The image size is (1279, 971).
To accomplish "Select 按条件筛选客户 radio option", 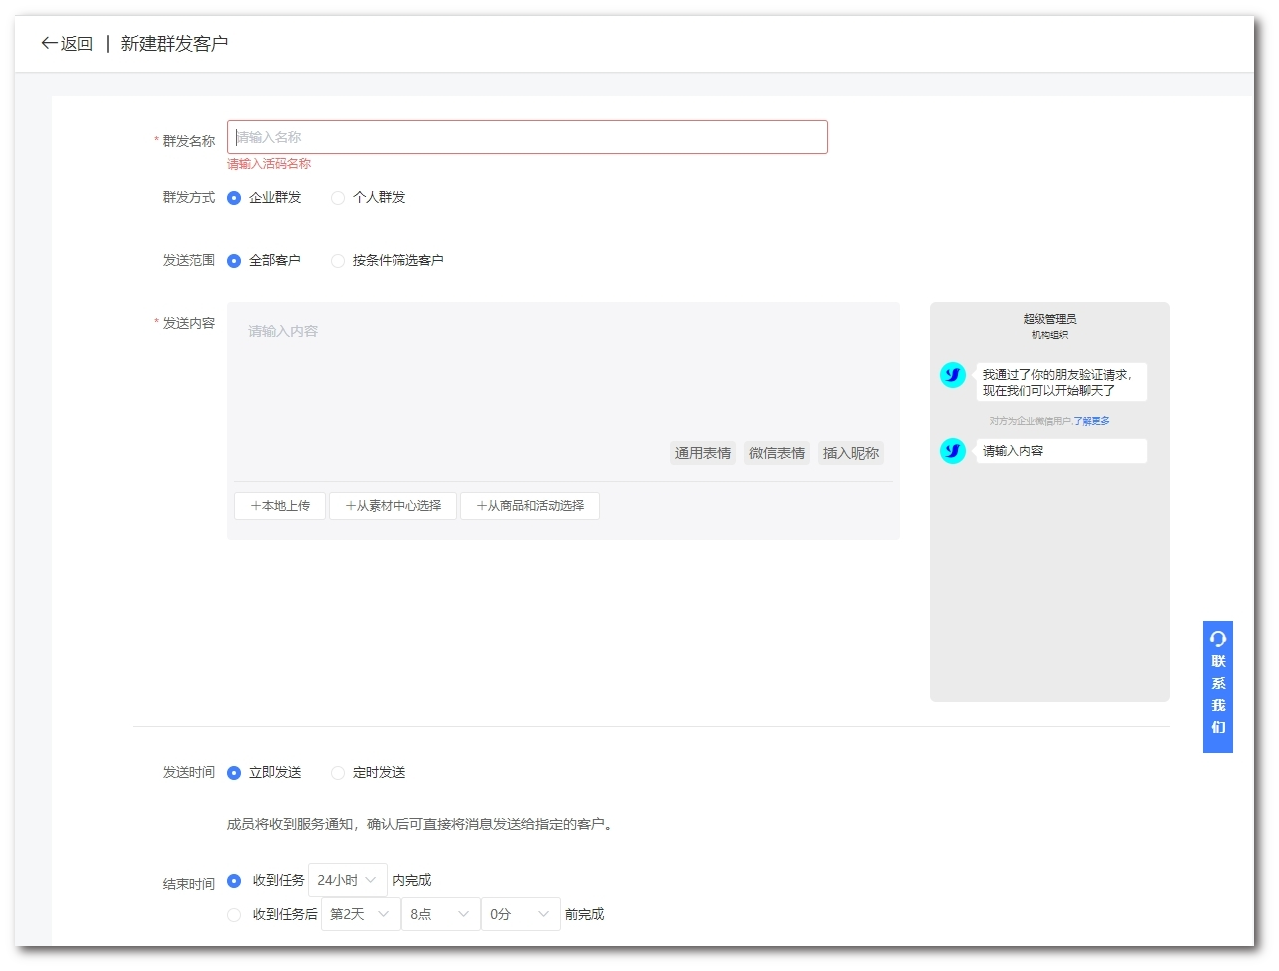I will (338, 261).
